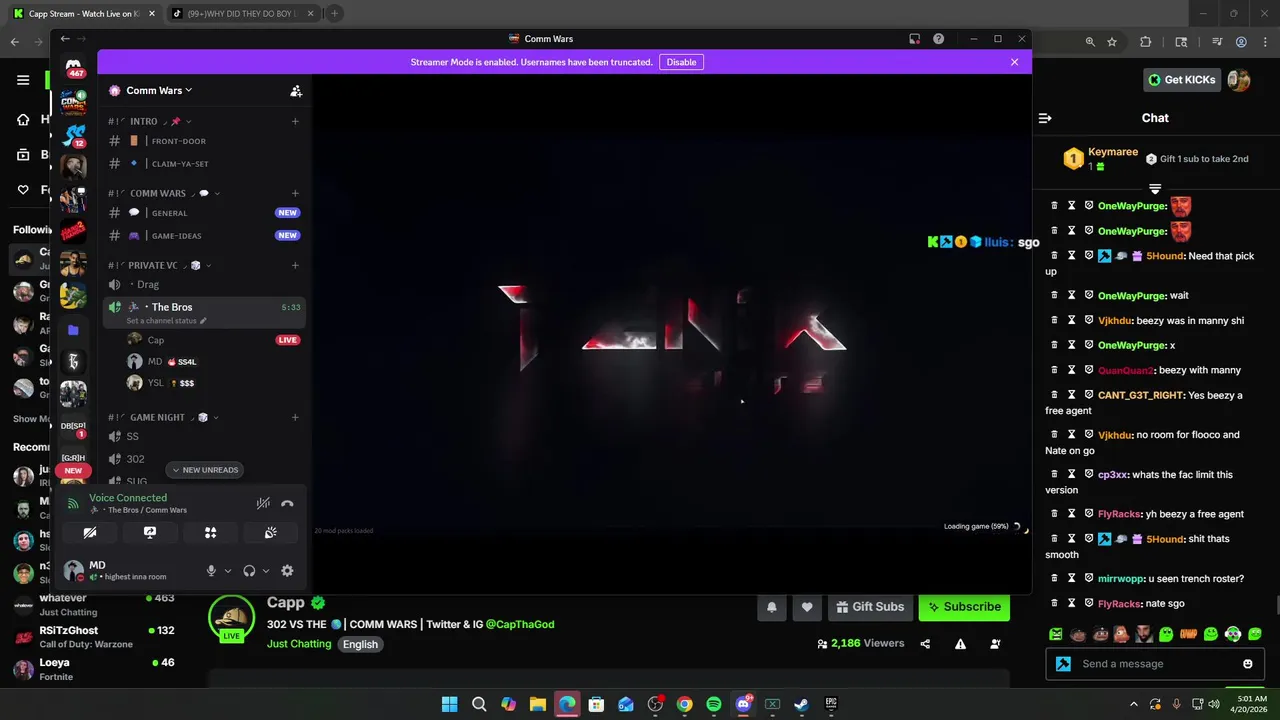Open Loeya channel in following list
Image resolution: width=1280 pixels, height=720 pixels.
click(95, 669)
